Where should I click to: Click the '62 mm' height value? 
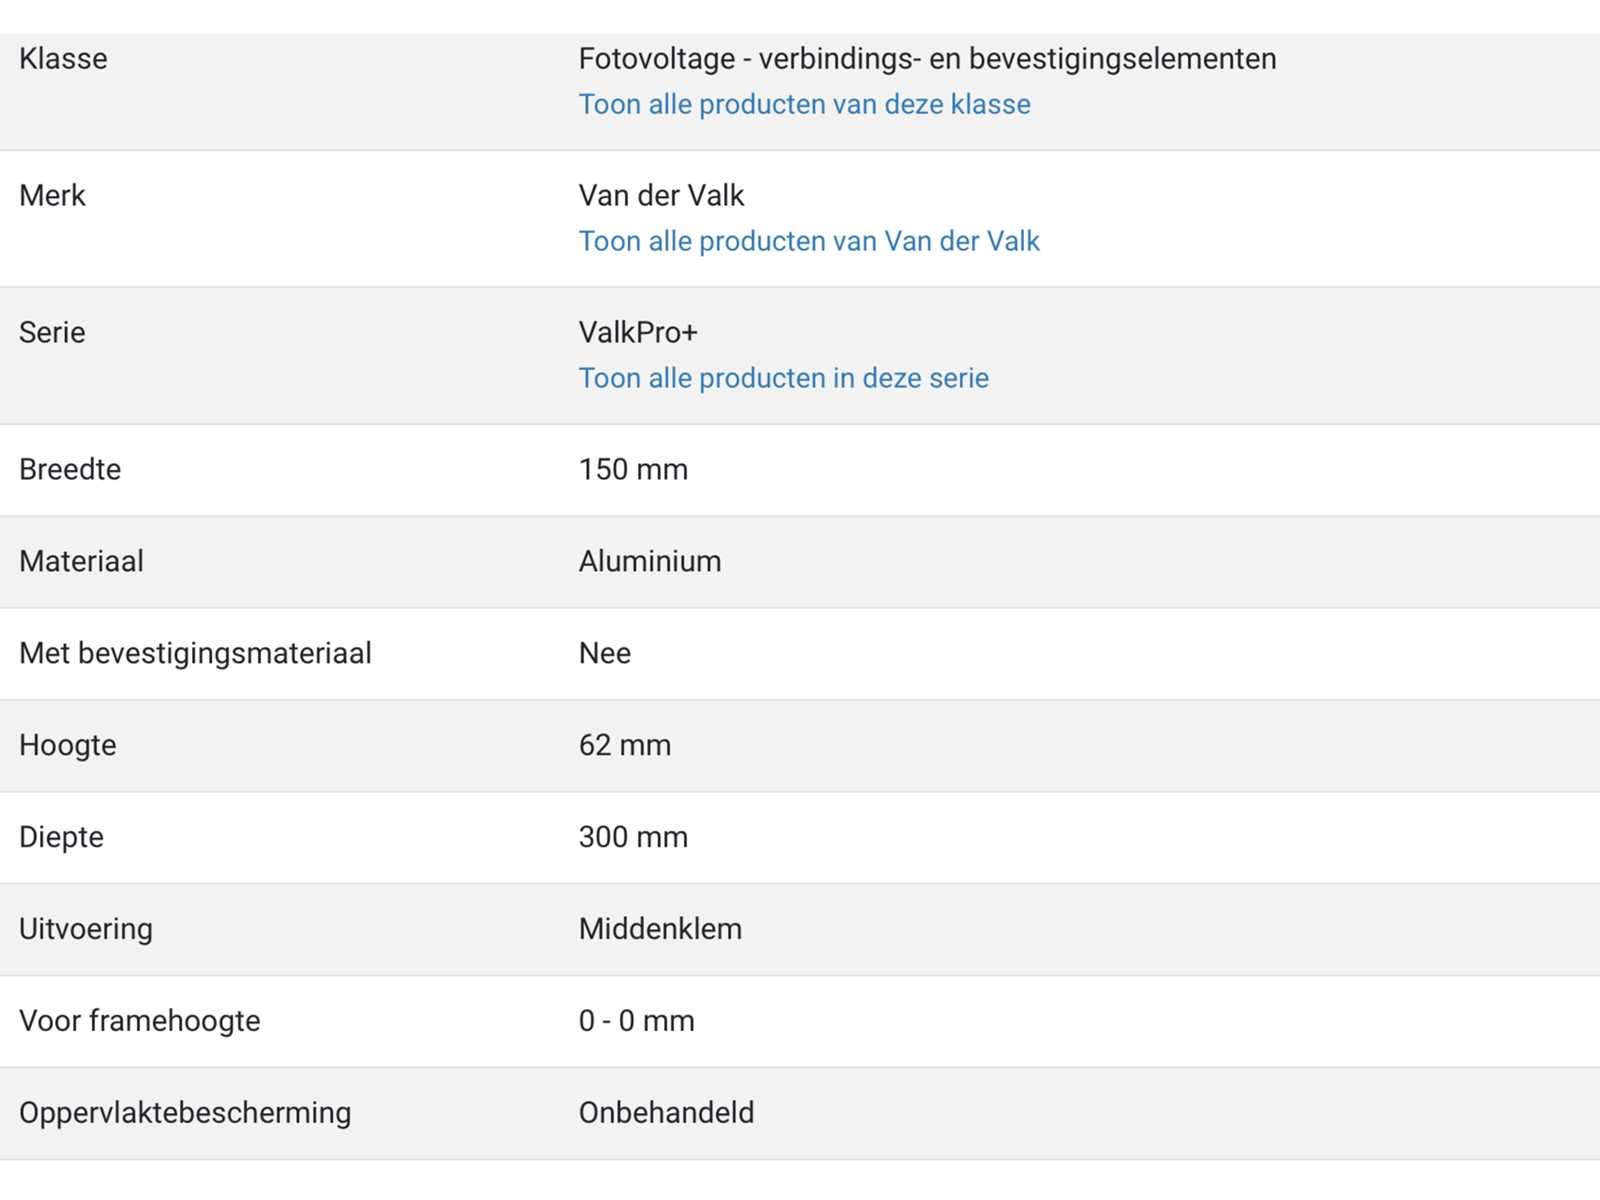(625, 746)
